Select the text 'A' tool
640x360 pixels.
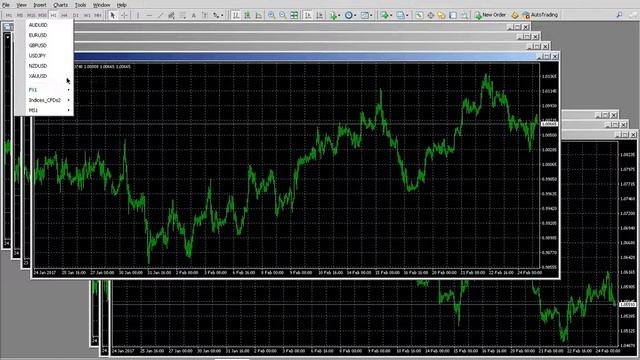point(193,15)
